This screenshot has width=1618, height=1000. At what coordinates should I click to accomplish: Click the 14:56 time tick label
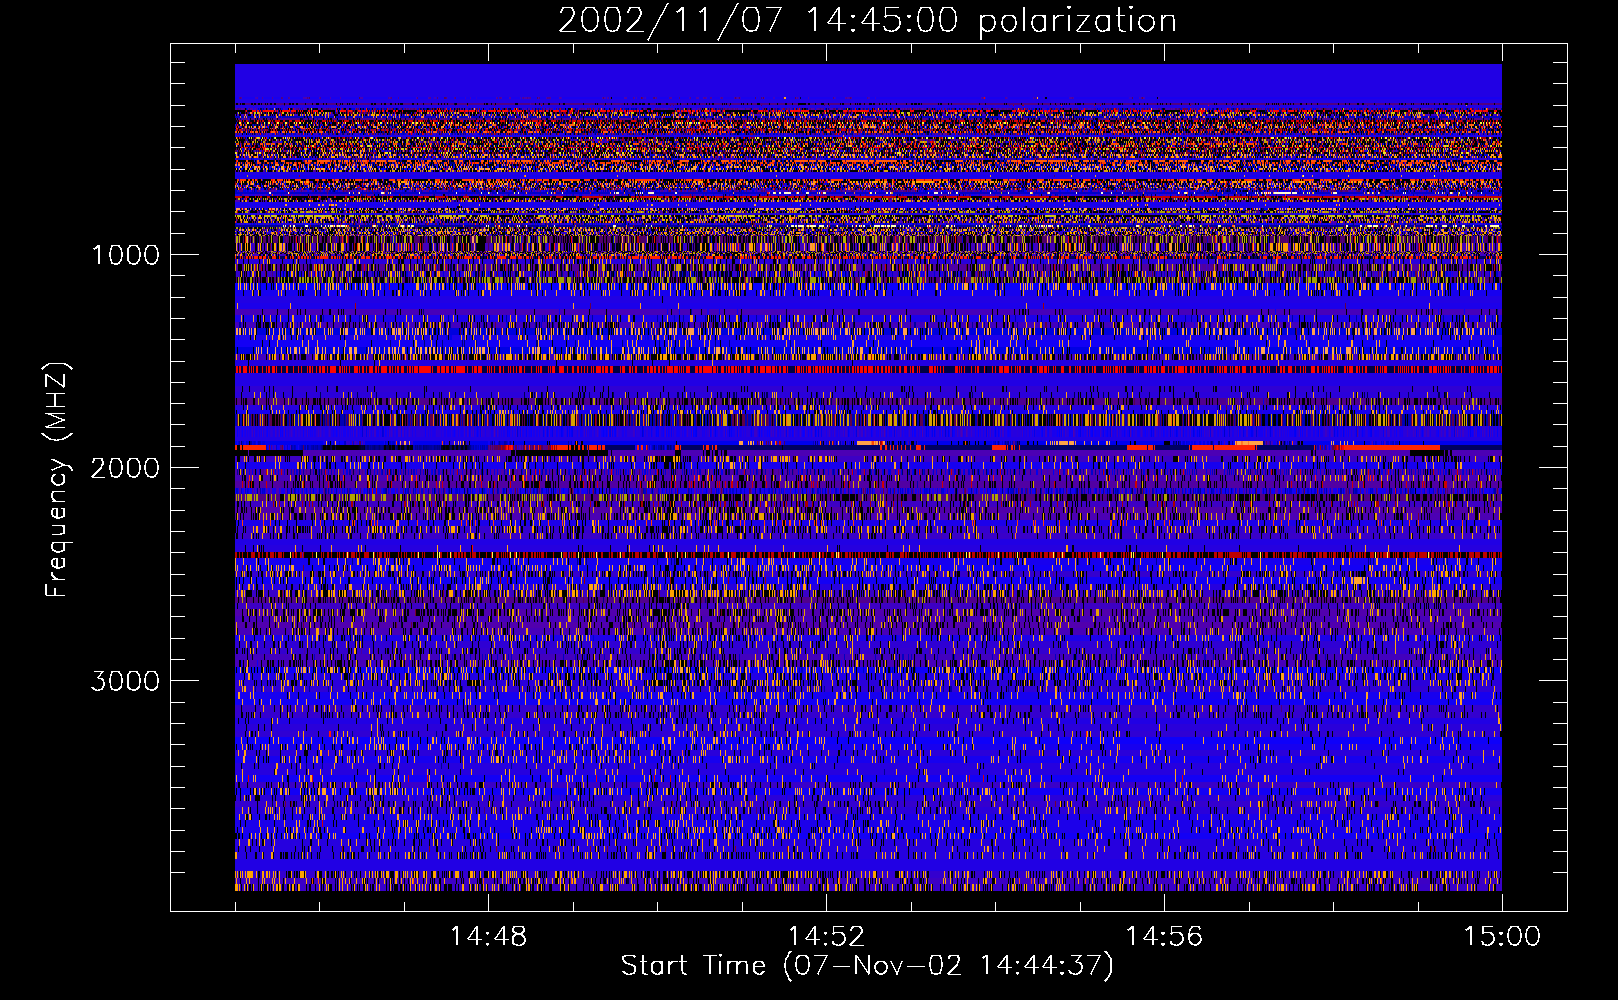click(x=1164, y=937)
